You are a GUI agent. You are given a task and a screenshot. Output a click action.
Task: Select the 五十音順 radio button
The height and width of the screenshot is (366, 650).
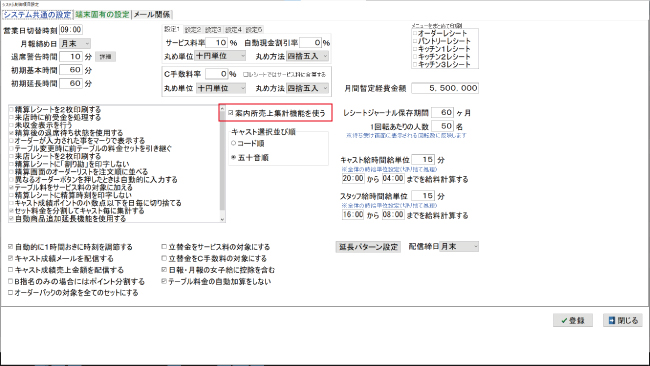(250, 158)
